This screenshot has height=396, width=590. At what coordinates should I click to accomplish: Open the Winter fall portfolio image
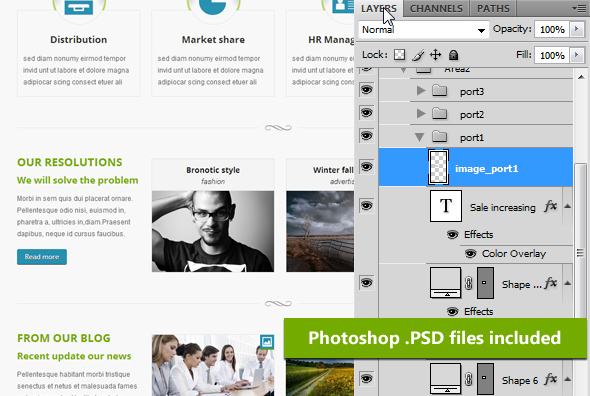tap(320, 231)
